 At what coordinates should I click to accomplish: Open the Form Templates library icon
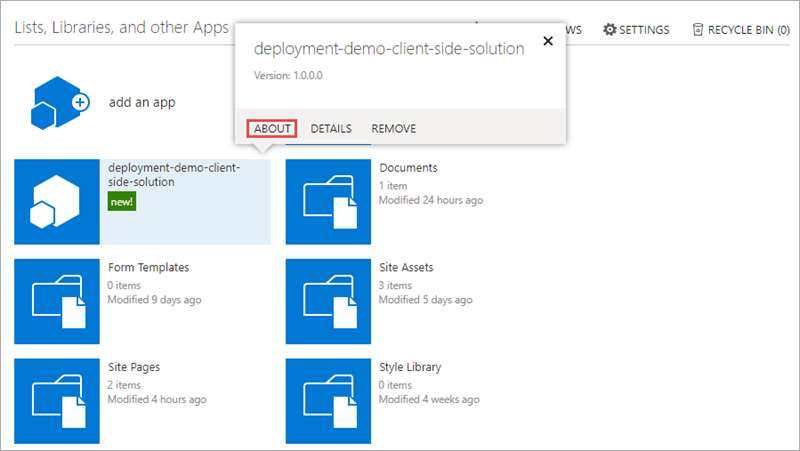57,301
